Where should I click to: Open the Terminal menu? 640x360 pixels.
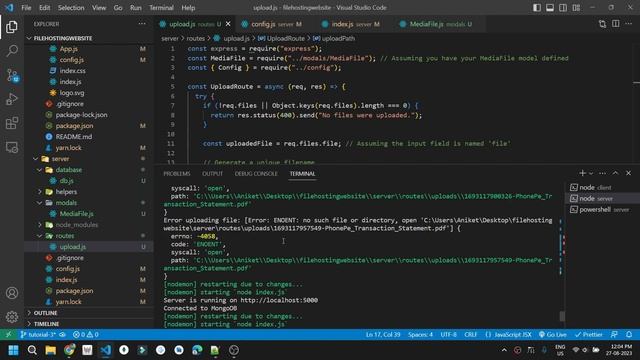point(161,8)
